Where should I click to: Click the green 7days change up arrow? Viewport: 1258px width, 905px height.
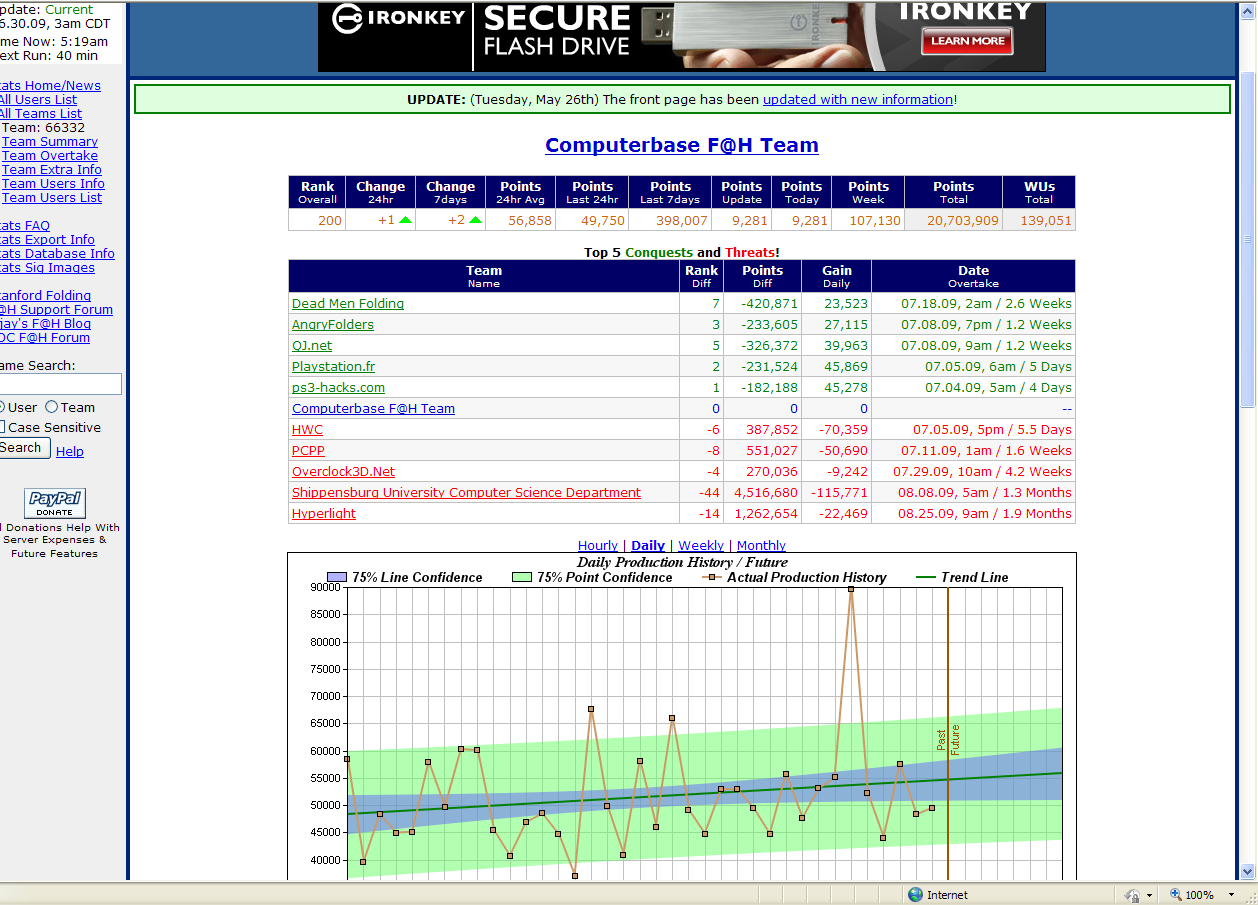click(476, 221)
